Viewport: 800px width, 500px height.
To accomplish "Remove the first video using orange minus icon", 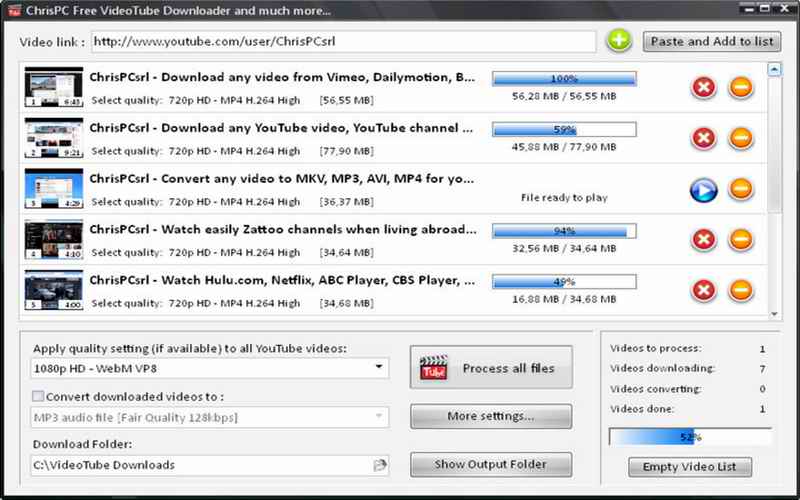I will tap(741, 87).
